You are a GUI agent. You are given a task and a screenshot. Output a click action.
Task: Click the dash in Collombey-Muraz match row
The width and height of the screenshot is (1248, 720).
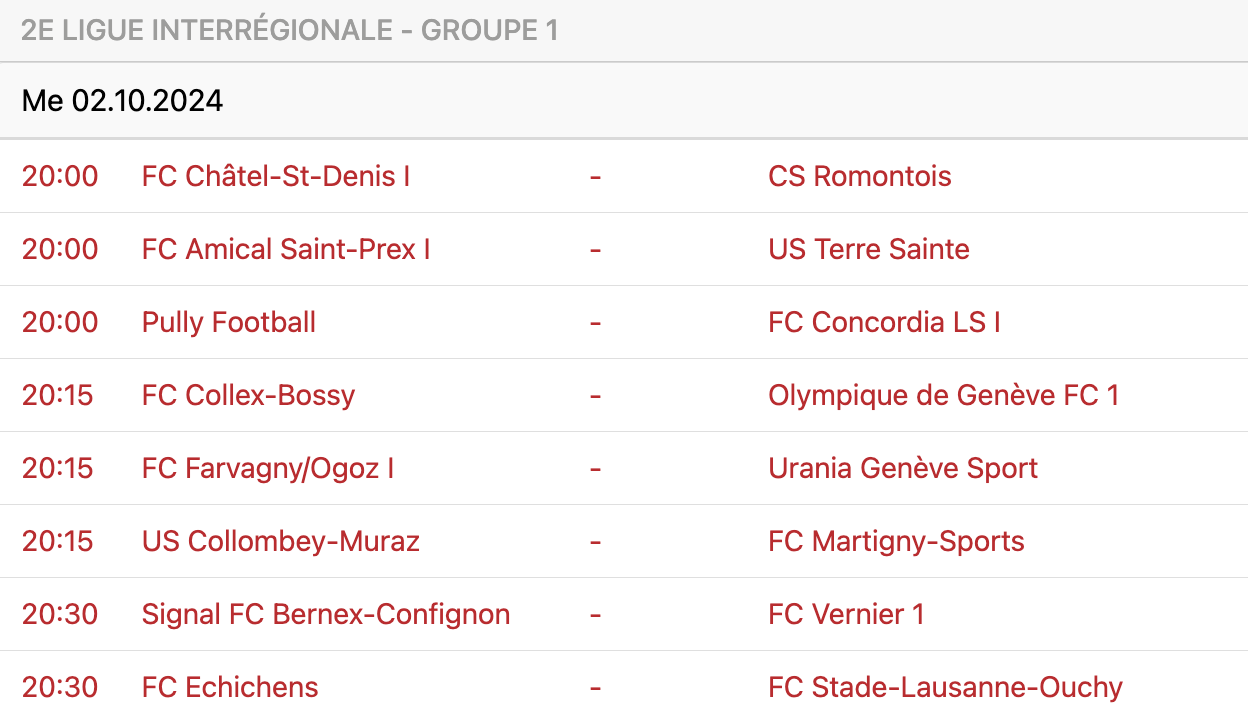coord(595,541)
